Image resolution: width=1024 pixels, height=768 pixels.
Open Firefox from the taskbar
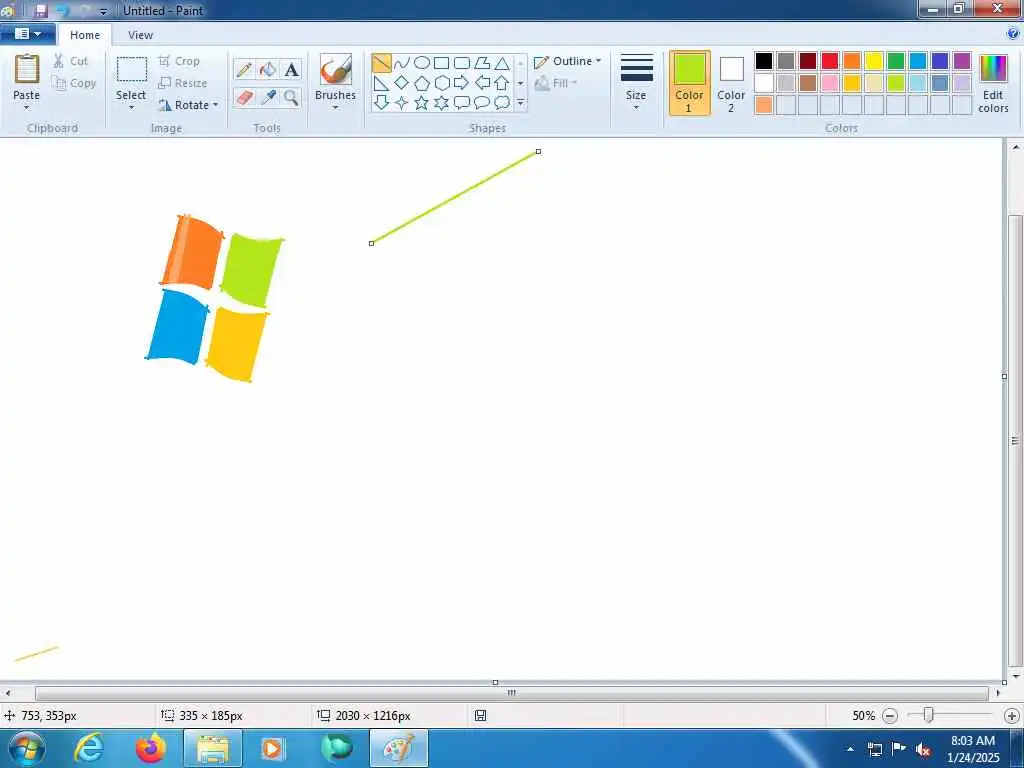pos(151,748)
